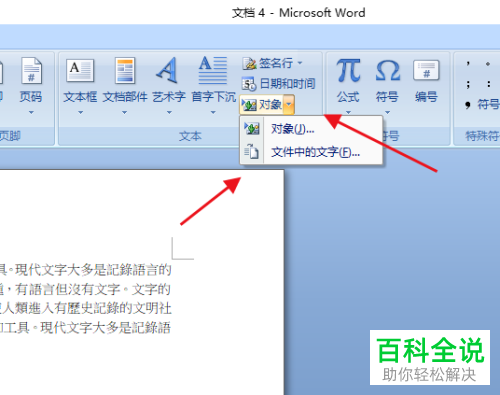Click the Object (对象) ribbon button
The height and width of the screenshot is (395, 500).
pos(262,105)
